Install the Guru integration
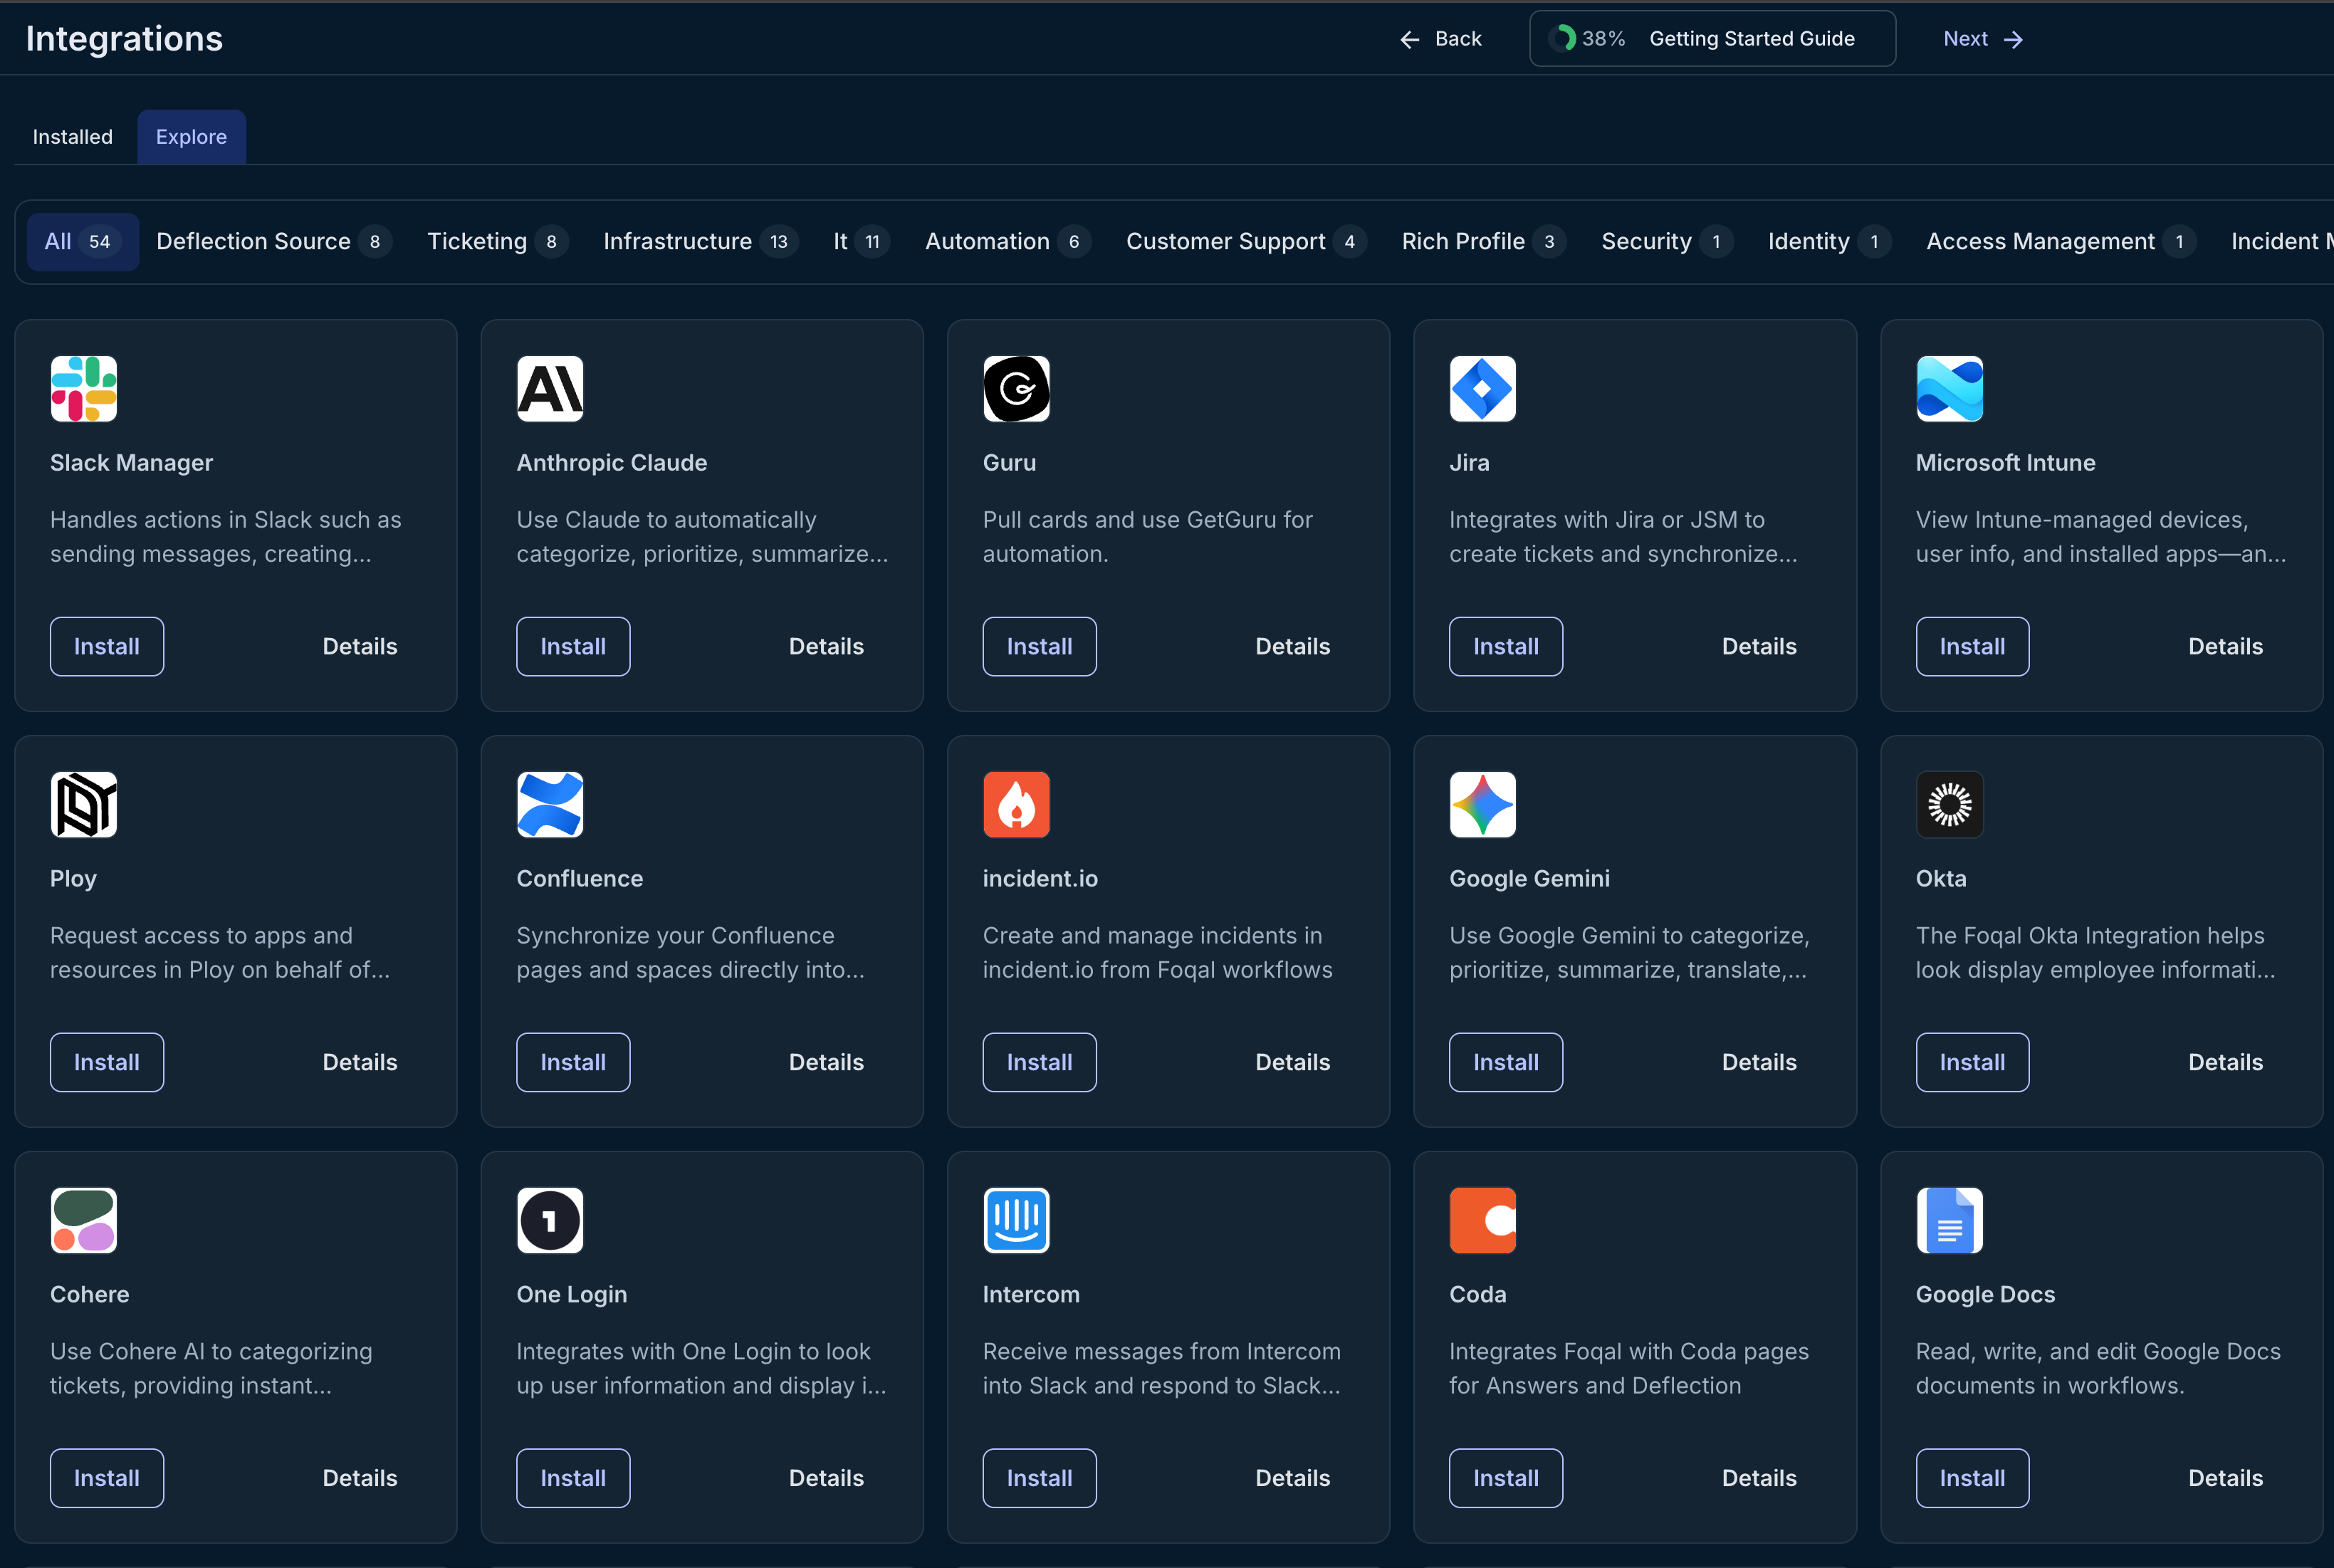This screenshot has width=2334, height=1568. (x=1039, y=647)
